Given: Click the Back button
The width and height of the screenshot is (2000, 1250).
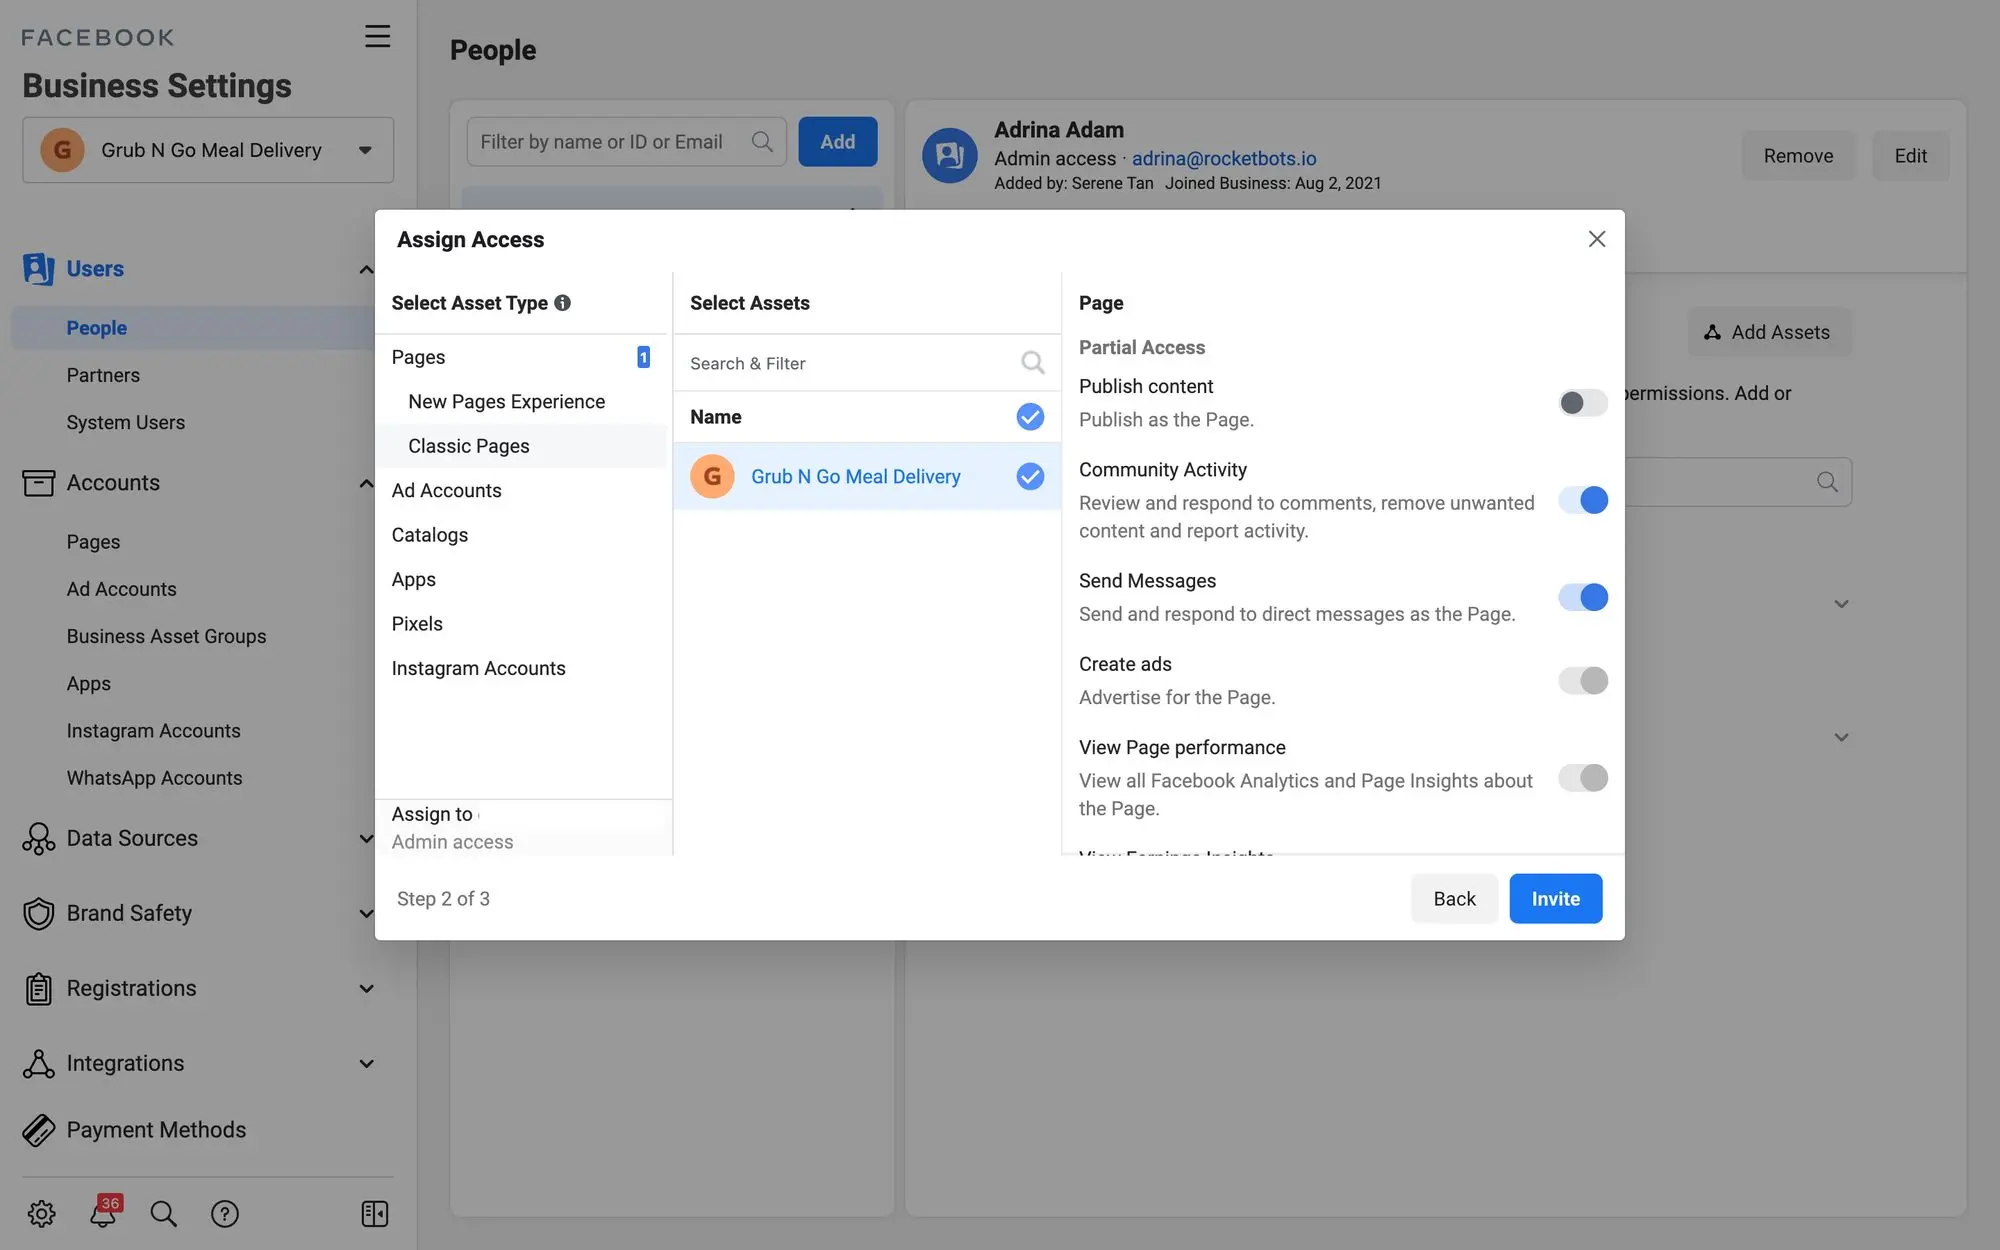Looking at the screenshot, I should pyautogui.click(x=1454, y=898).
